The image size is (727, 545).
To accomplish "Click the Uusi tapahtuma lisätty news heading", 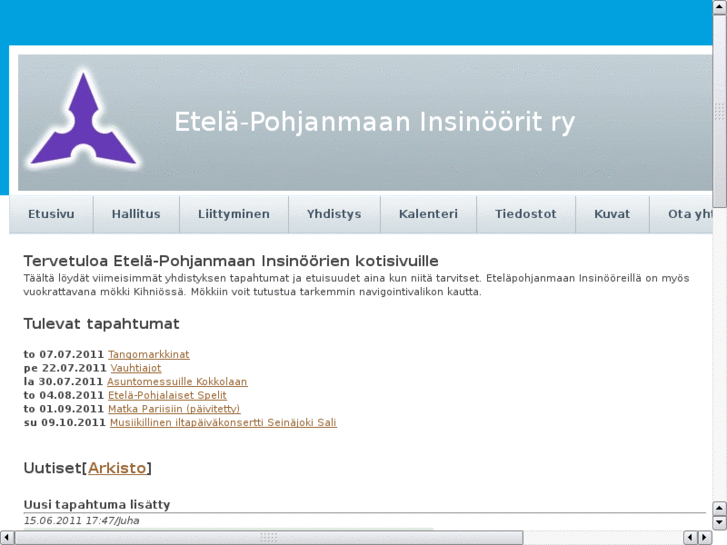I will coord(97,505).
